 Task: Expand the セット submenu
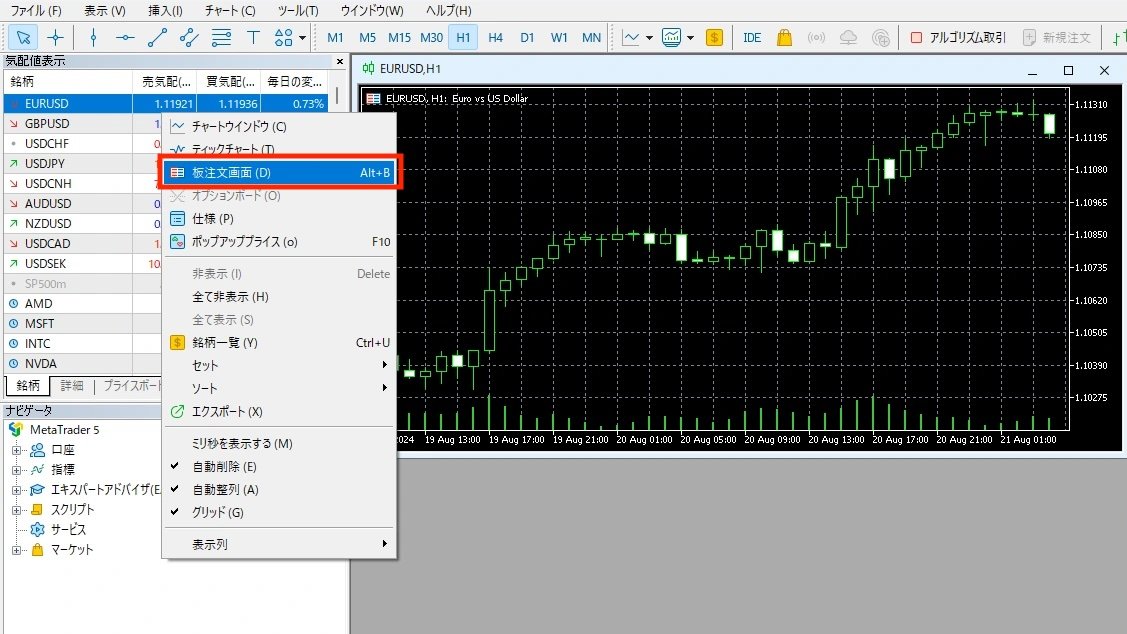click(x=280, y=365)
